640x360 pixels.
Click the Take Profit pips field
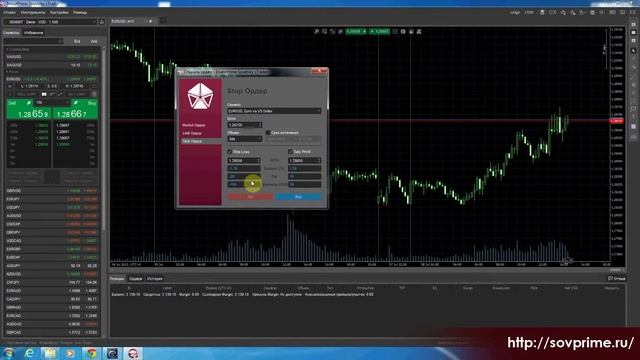[x=304, y=176]
